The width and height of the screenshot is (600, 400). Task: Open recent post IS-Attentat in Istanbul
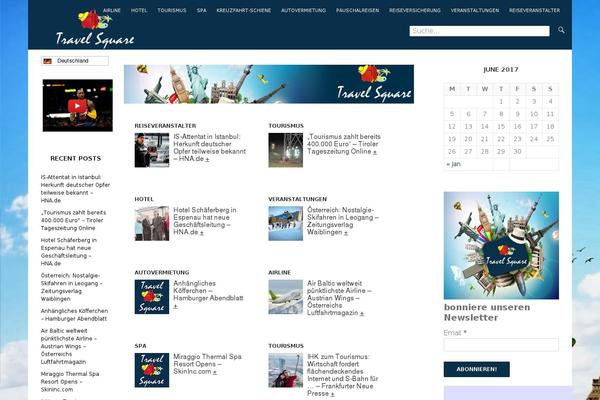(75, 189)
